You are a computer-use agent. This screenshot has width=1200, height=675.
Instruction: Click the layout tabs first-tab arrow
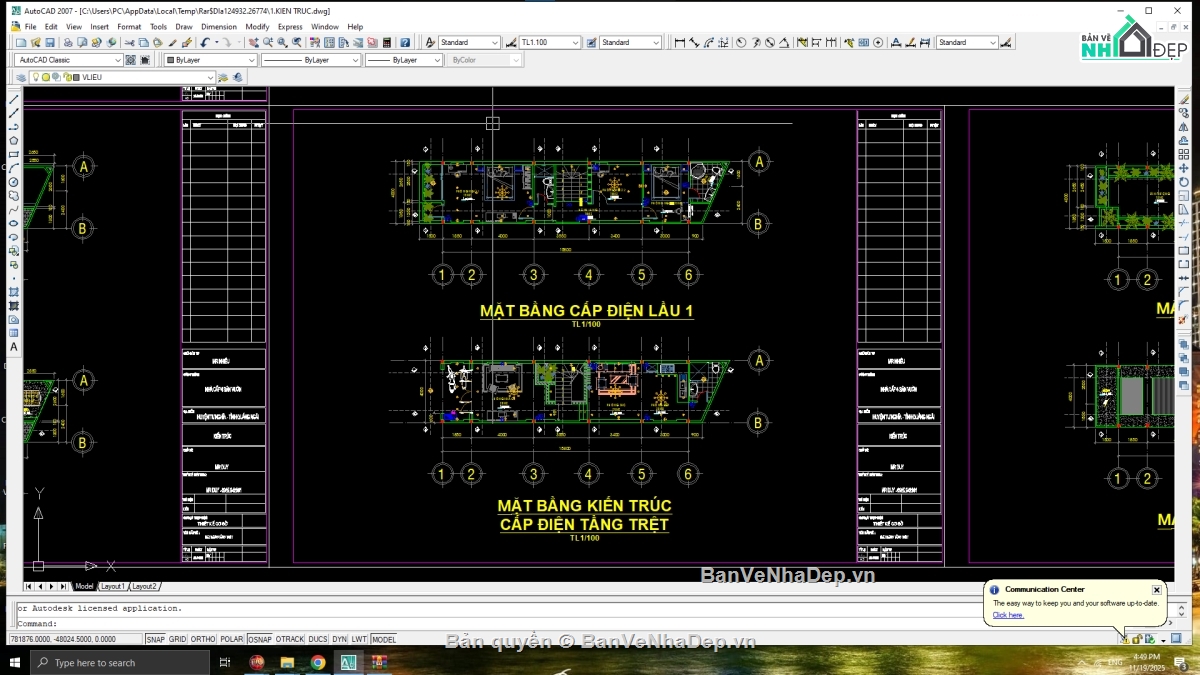click(28, 586)
